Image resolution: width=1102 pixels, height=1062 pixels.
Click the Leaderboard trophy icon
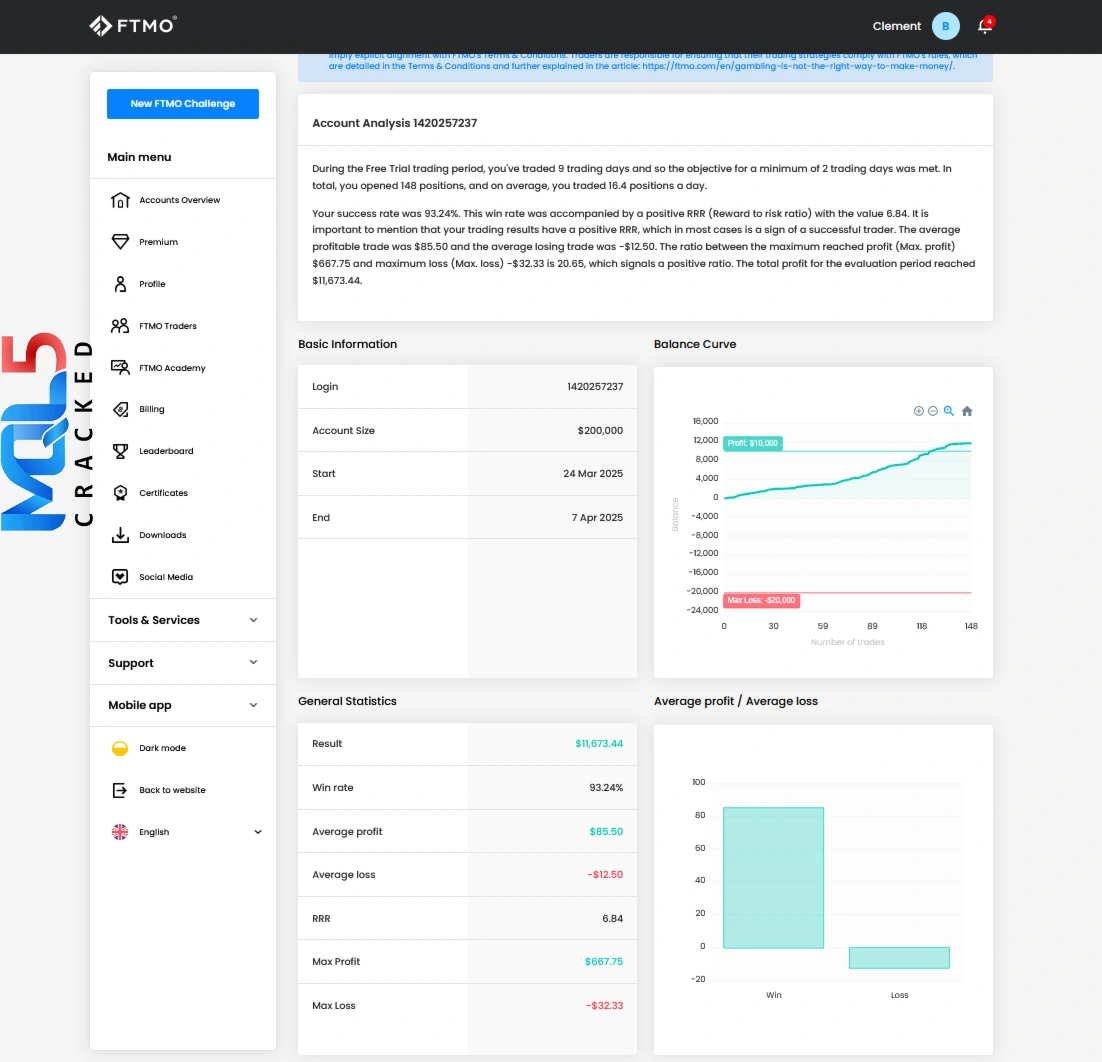pyautogui.click(x=120, y=451)
